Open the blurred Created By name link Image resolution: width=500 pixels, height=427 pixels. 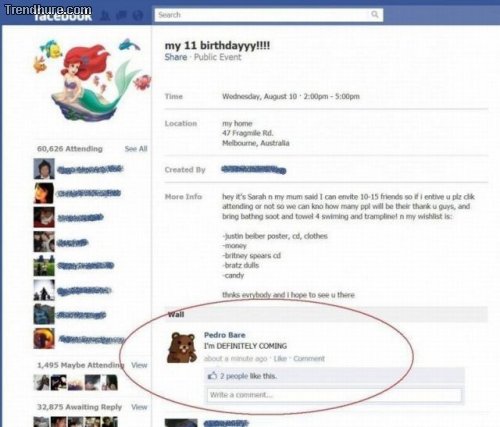click(x=254, y=169)
